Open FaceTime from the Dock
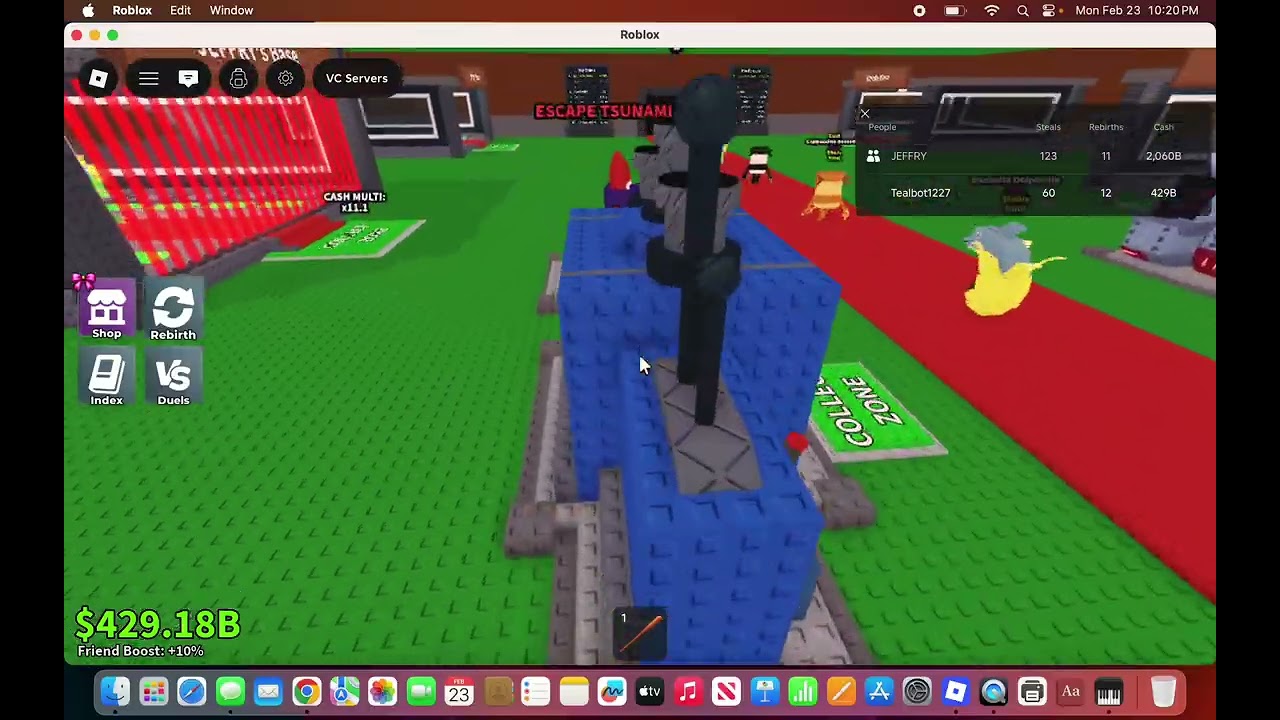1280x720 pixels. [421, 691]
